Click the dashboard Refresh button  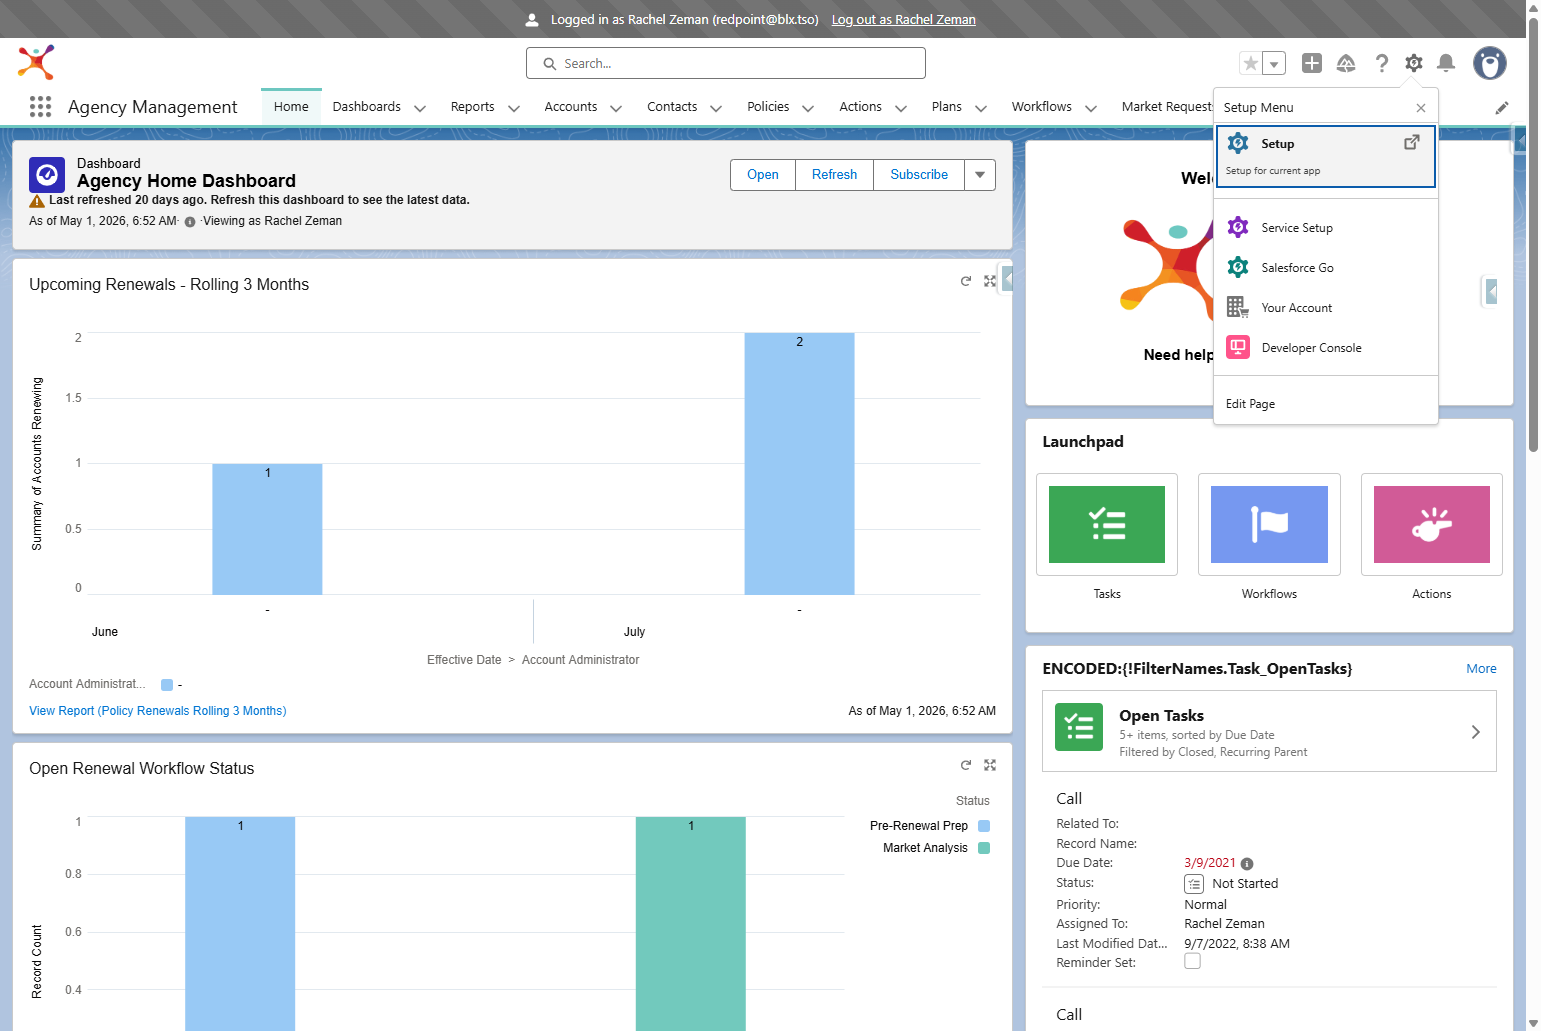834,174
